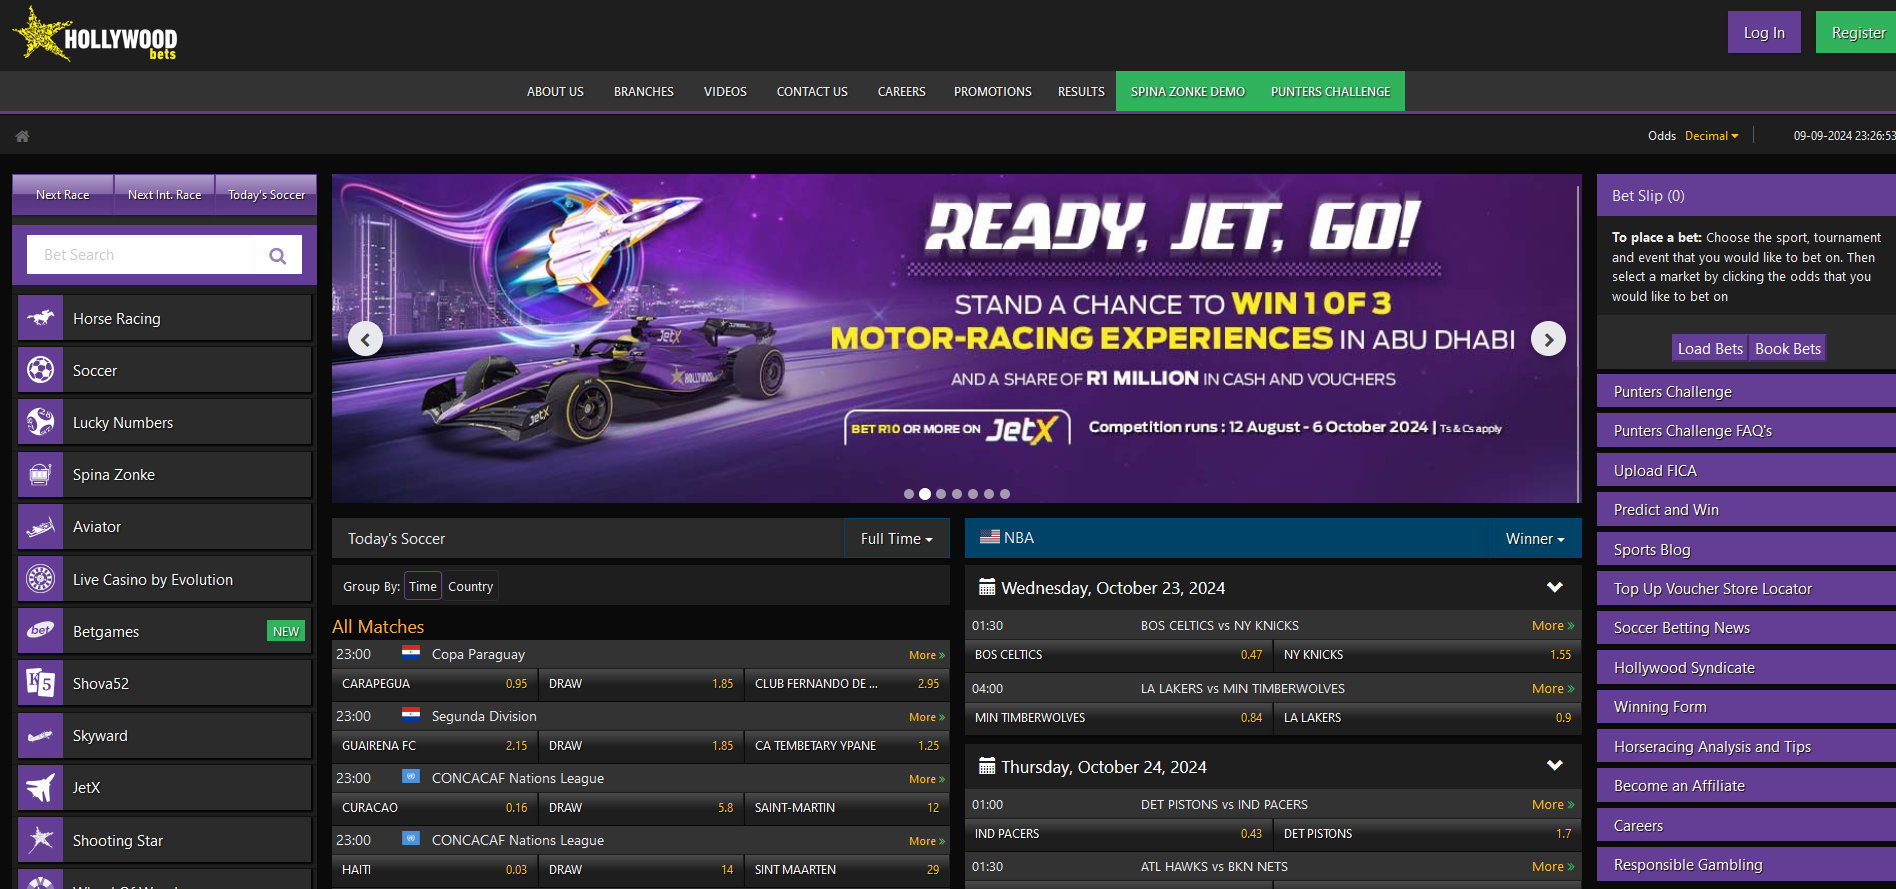
Task: Switch to the Next Int. Race tab
Action: pyautogui.click(x=165, y=195)
